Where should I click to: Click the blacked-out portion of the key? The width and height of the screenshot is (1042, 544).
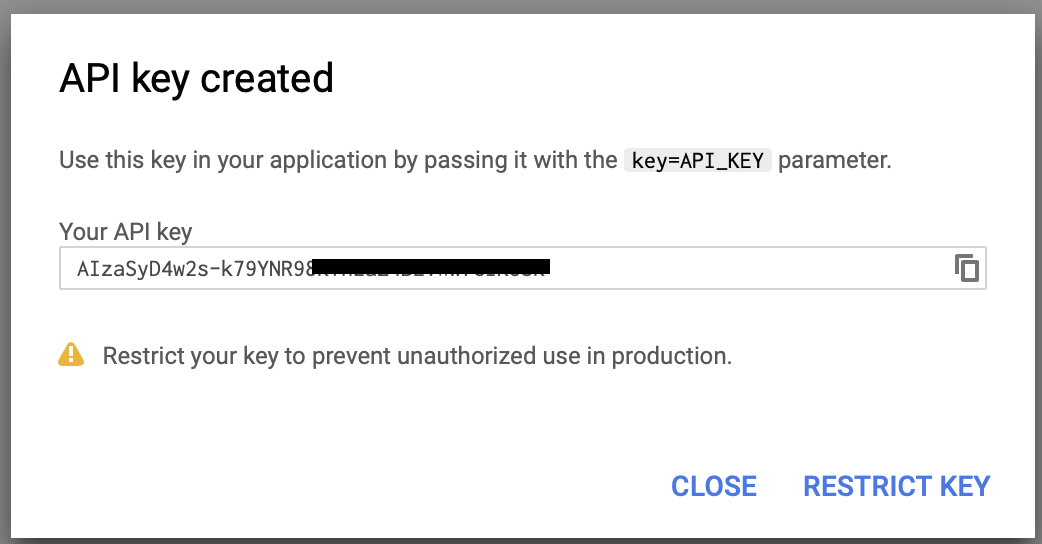[431, 267]
